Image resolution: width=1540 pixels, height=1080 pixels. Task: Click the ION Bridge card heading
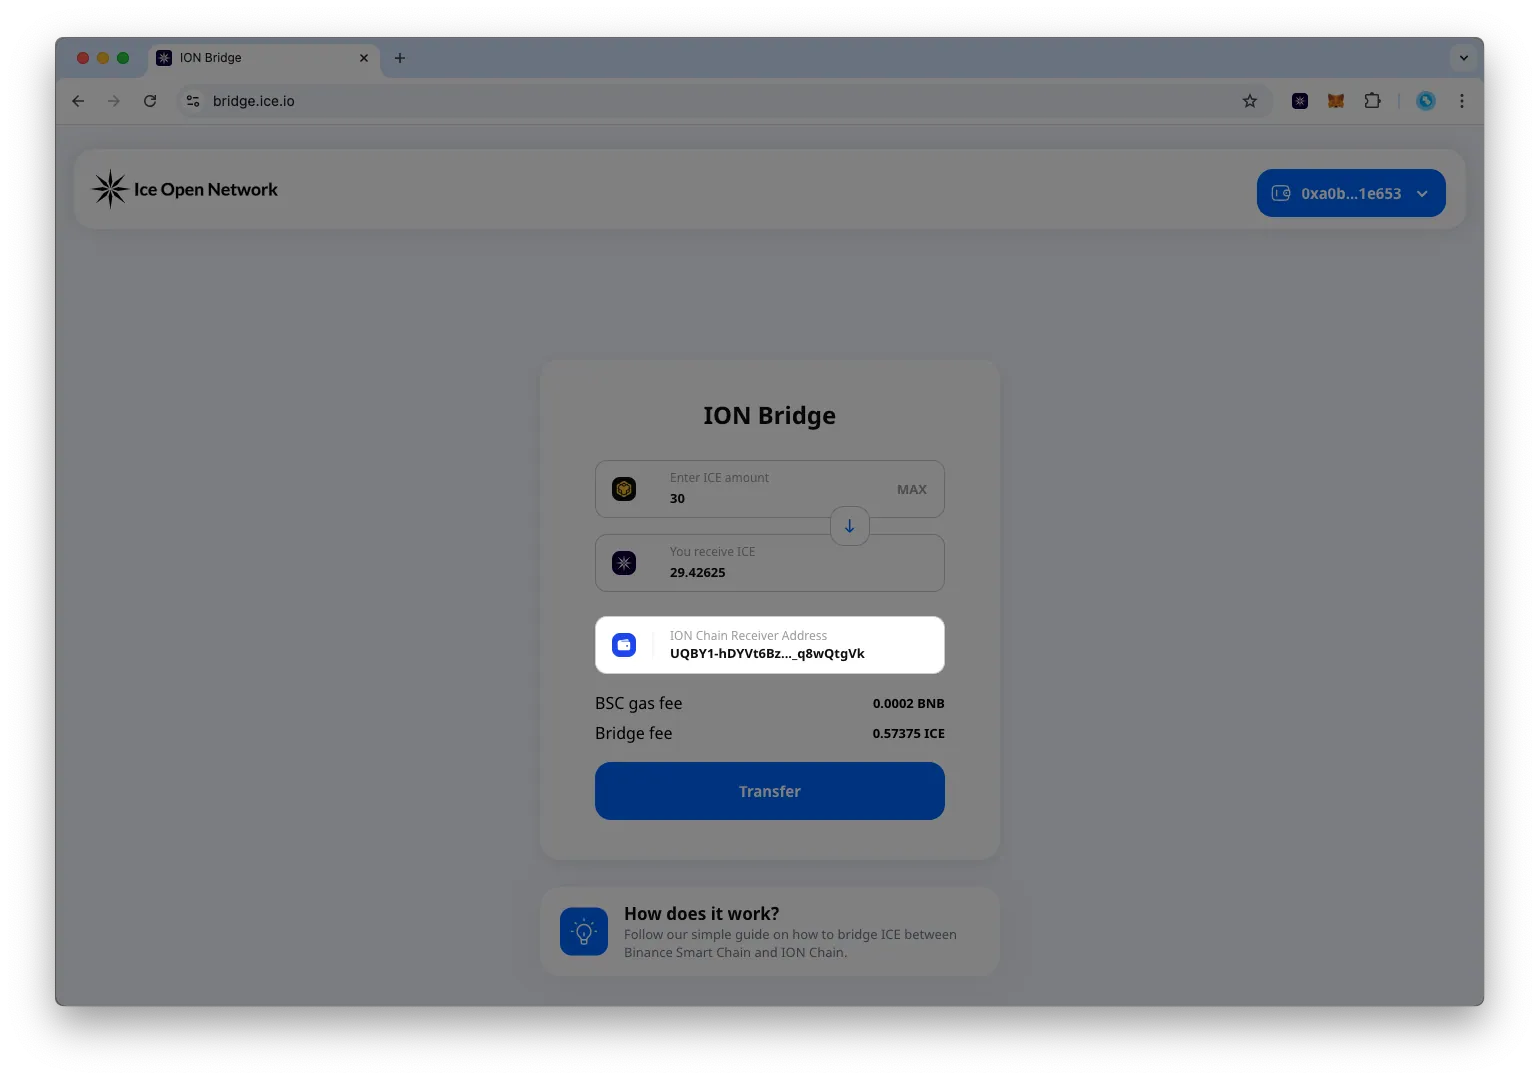pyautogui.click(x=770, y=416)
